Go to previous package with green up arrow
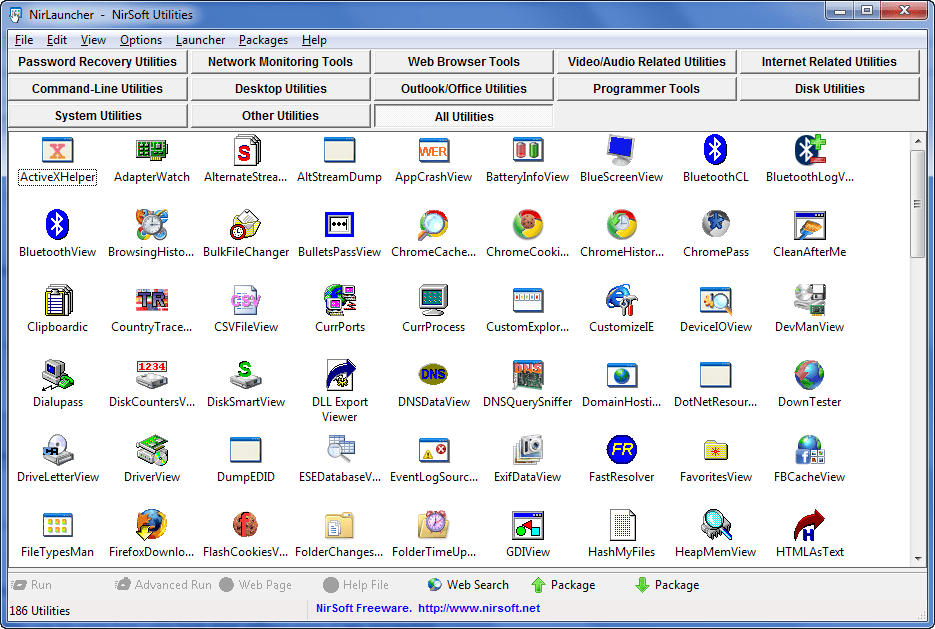Viewport: 935px width, 629px height. click(563, 585)
